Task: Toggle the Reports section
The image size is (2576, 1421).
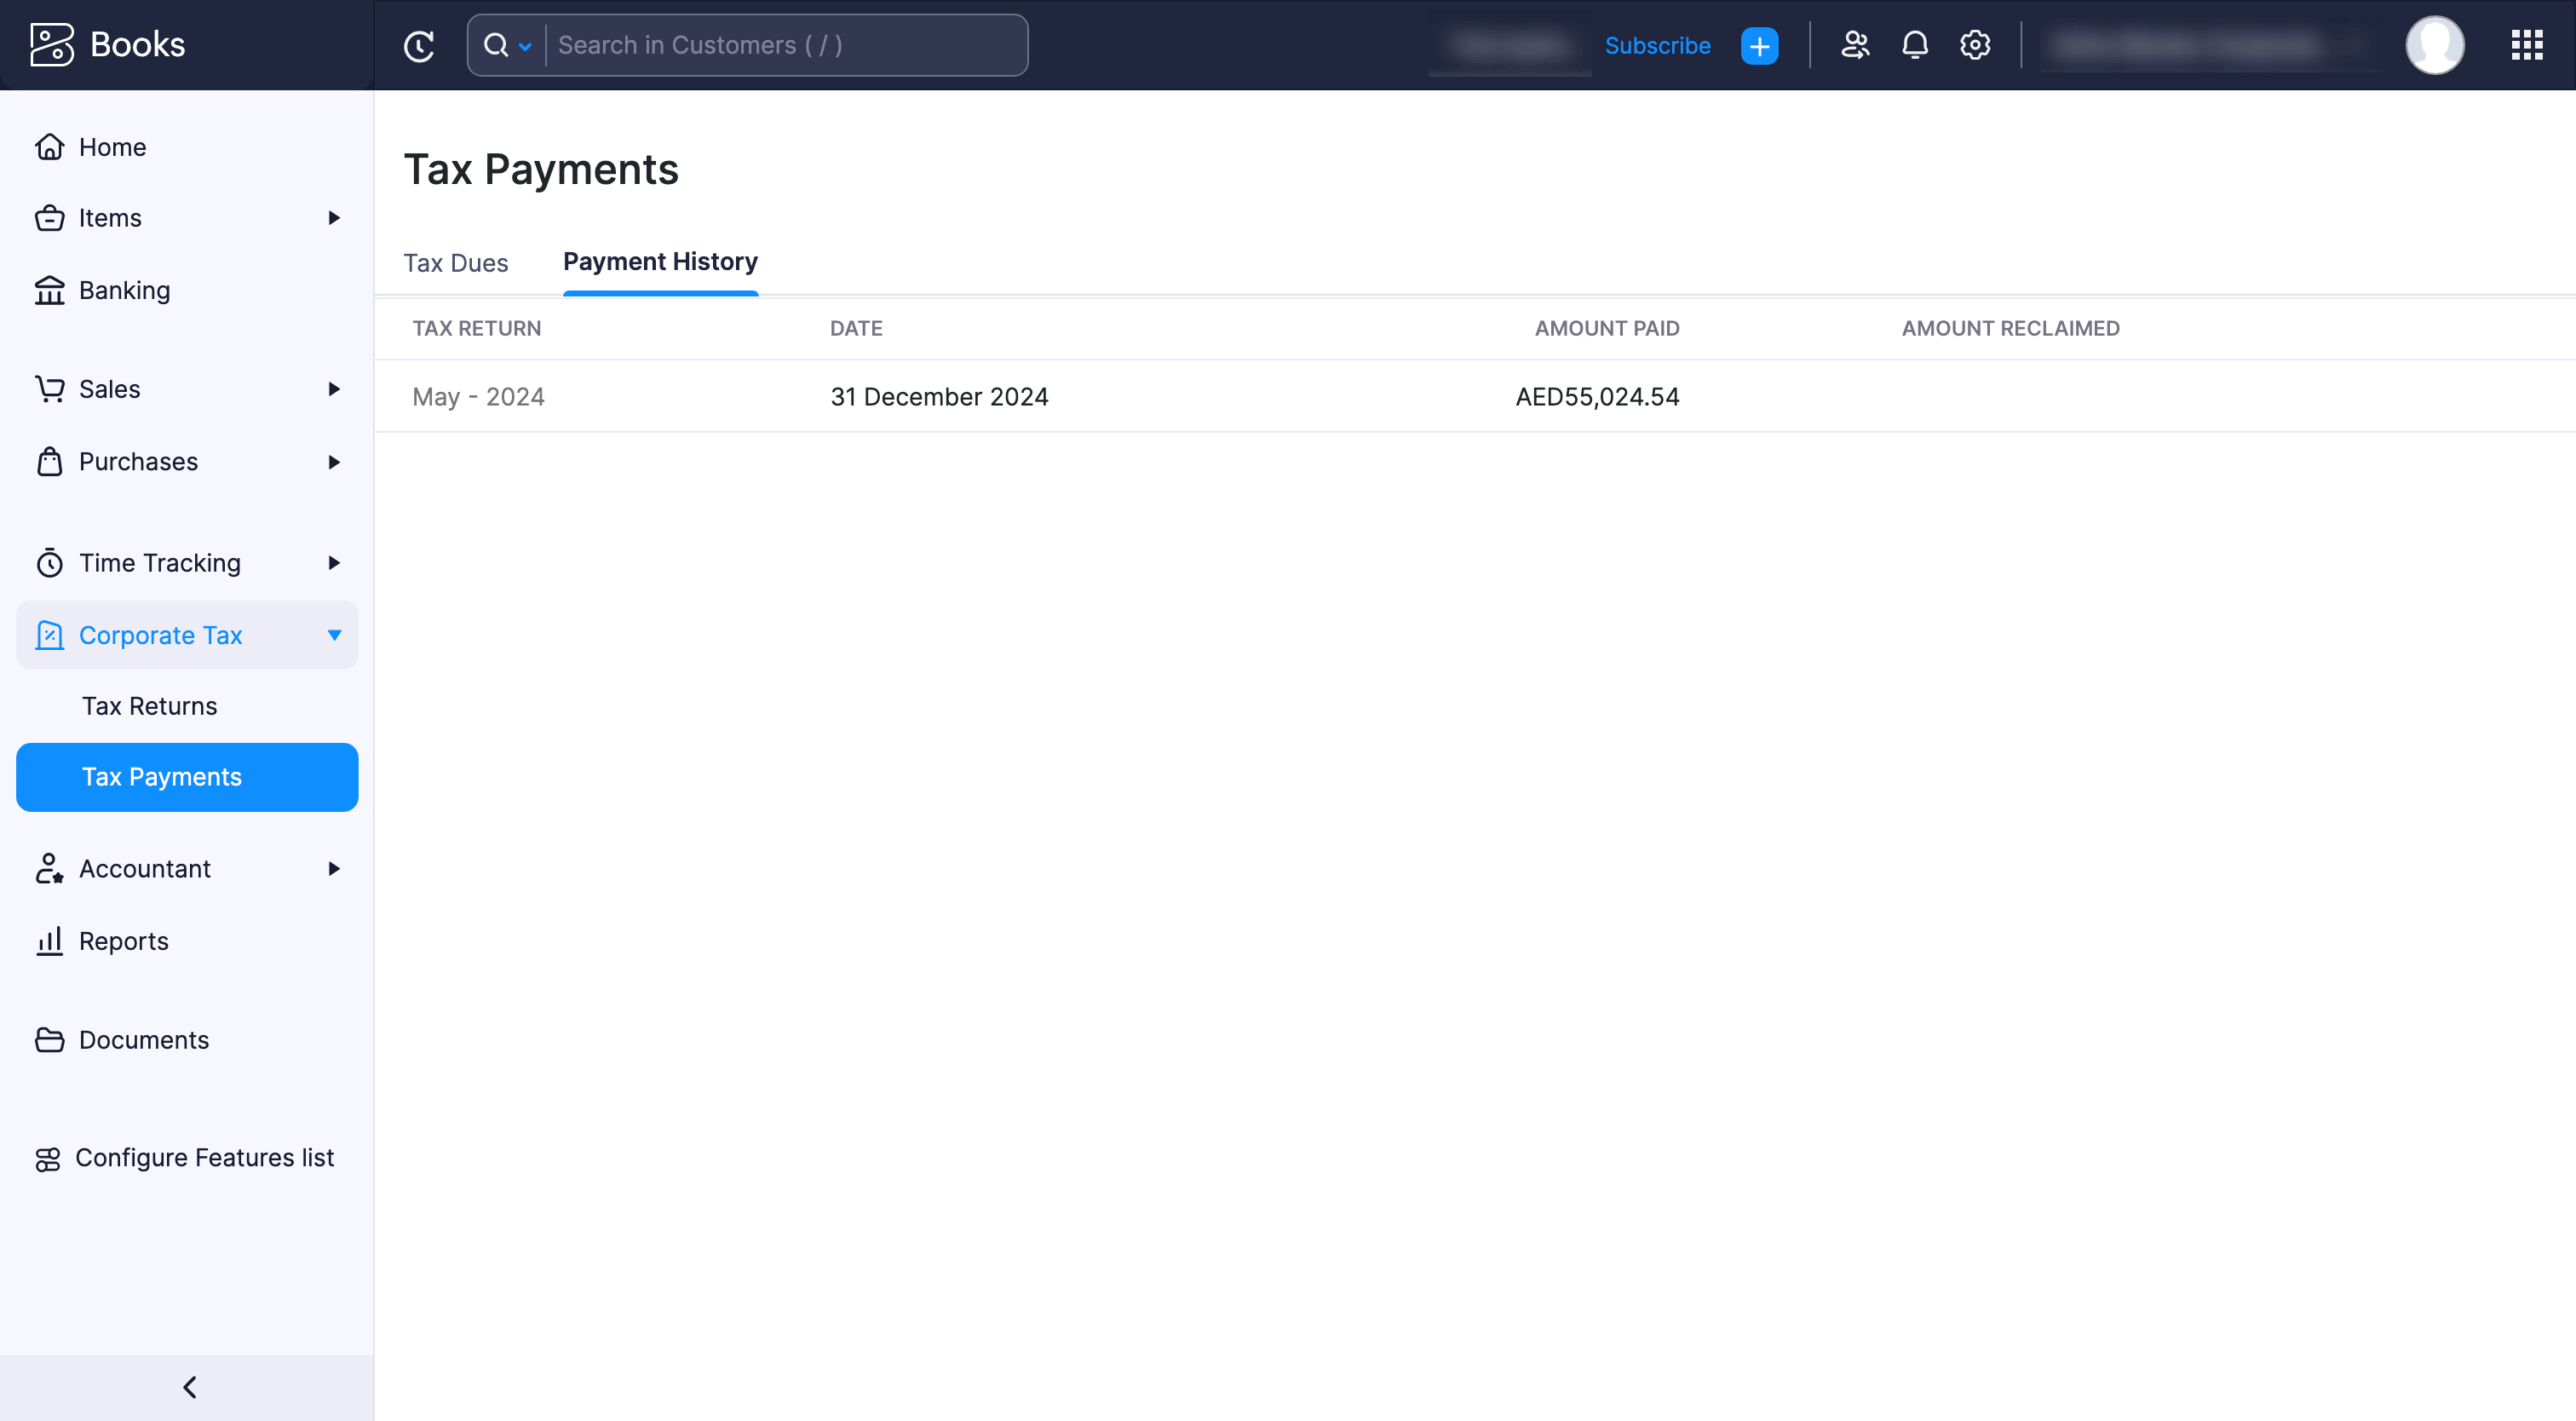Action: (124, 940)
